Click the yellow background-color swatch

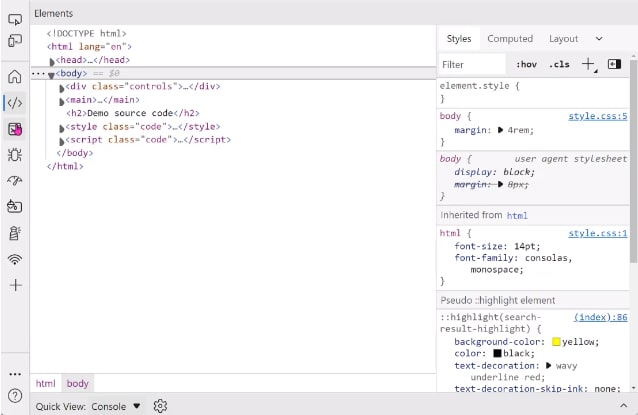pyautogui.click(x=556, y=342)
